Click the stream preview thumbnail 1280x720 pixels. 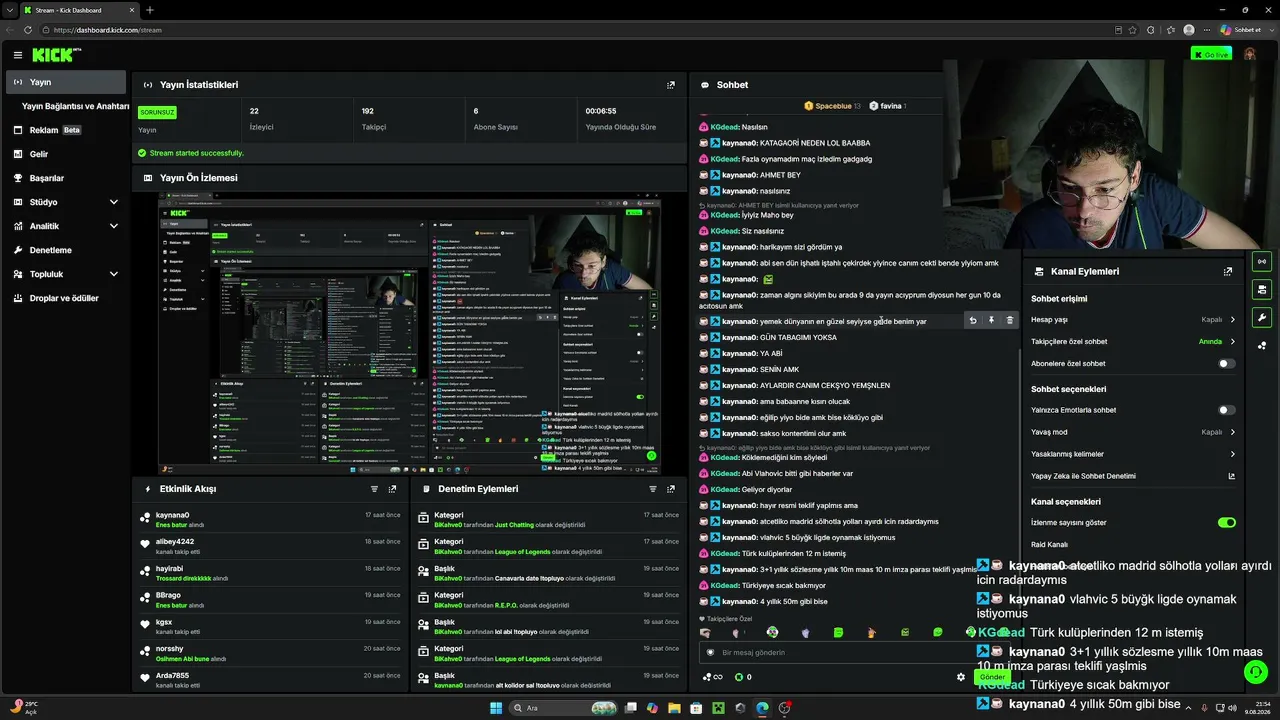pyautogui.click(x=409, y=335)
